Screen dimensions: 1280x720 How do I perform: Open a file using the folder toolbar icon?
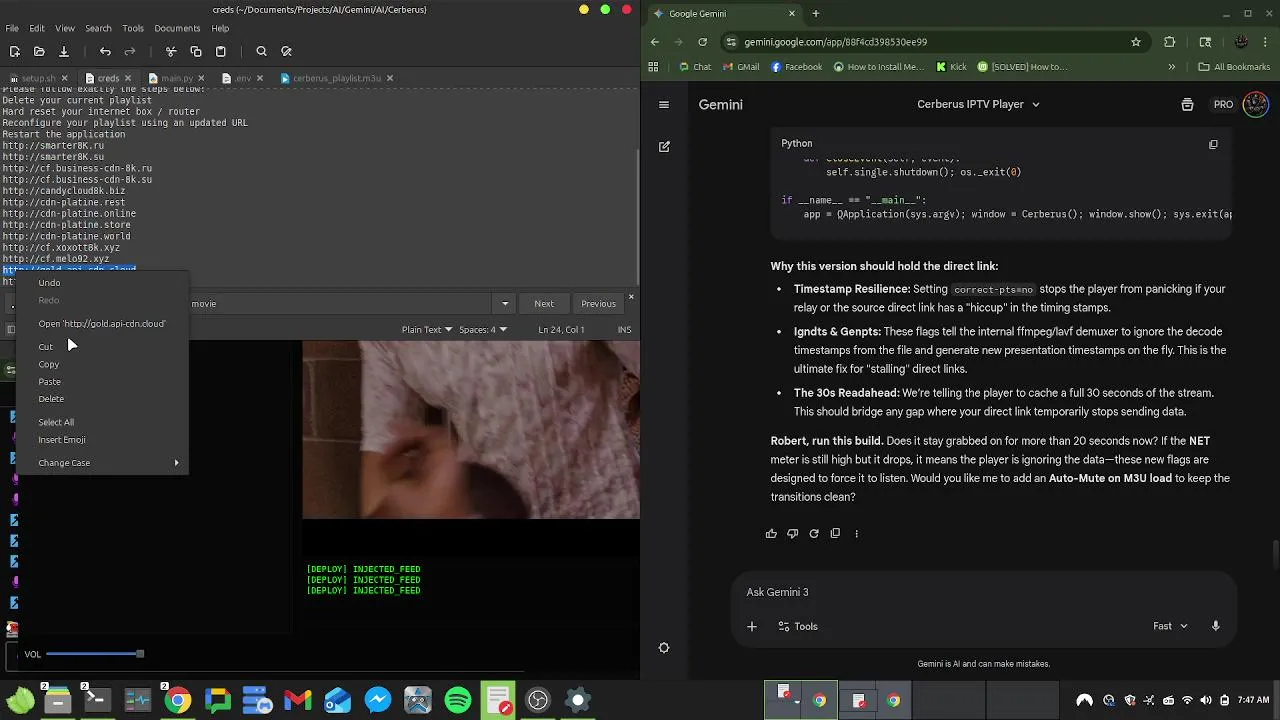tap(39, 51)
